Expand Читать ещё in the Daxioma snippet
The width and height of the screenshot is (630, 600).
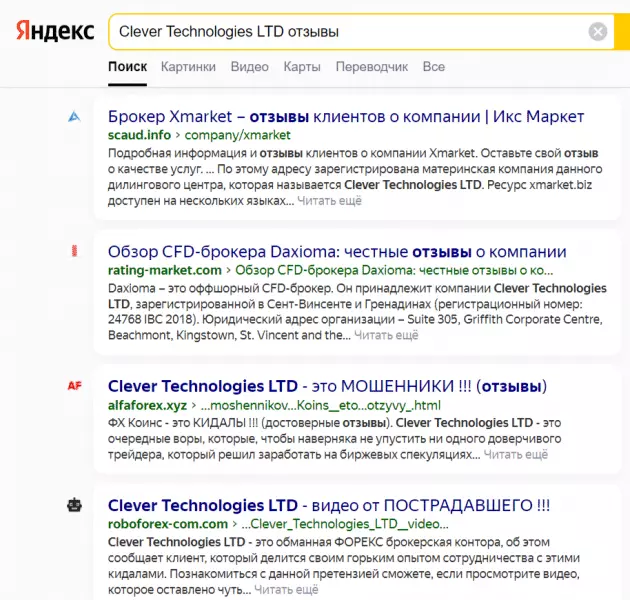coord(386,335)
